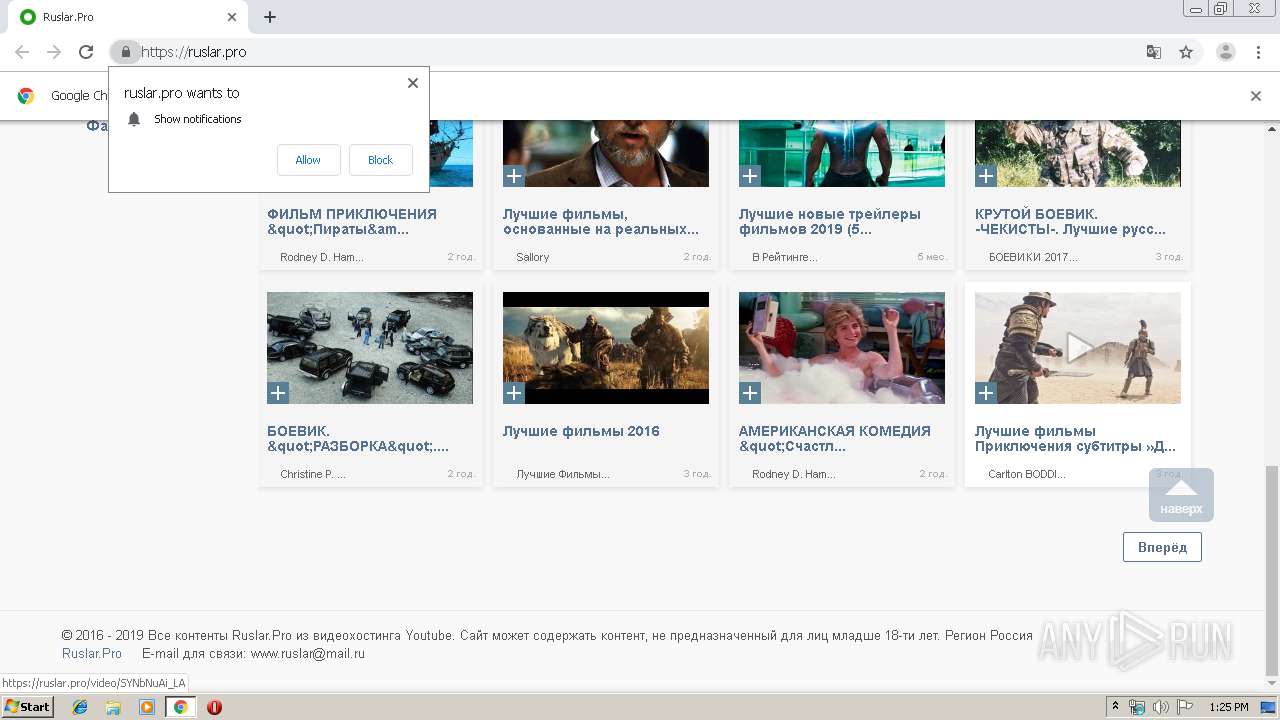Go back to previous page
Screen dimensions: 1280x720
[22, 52]
